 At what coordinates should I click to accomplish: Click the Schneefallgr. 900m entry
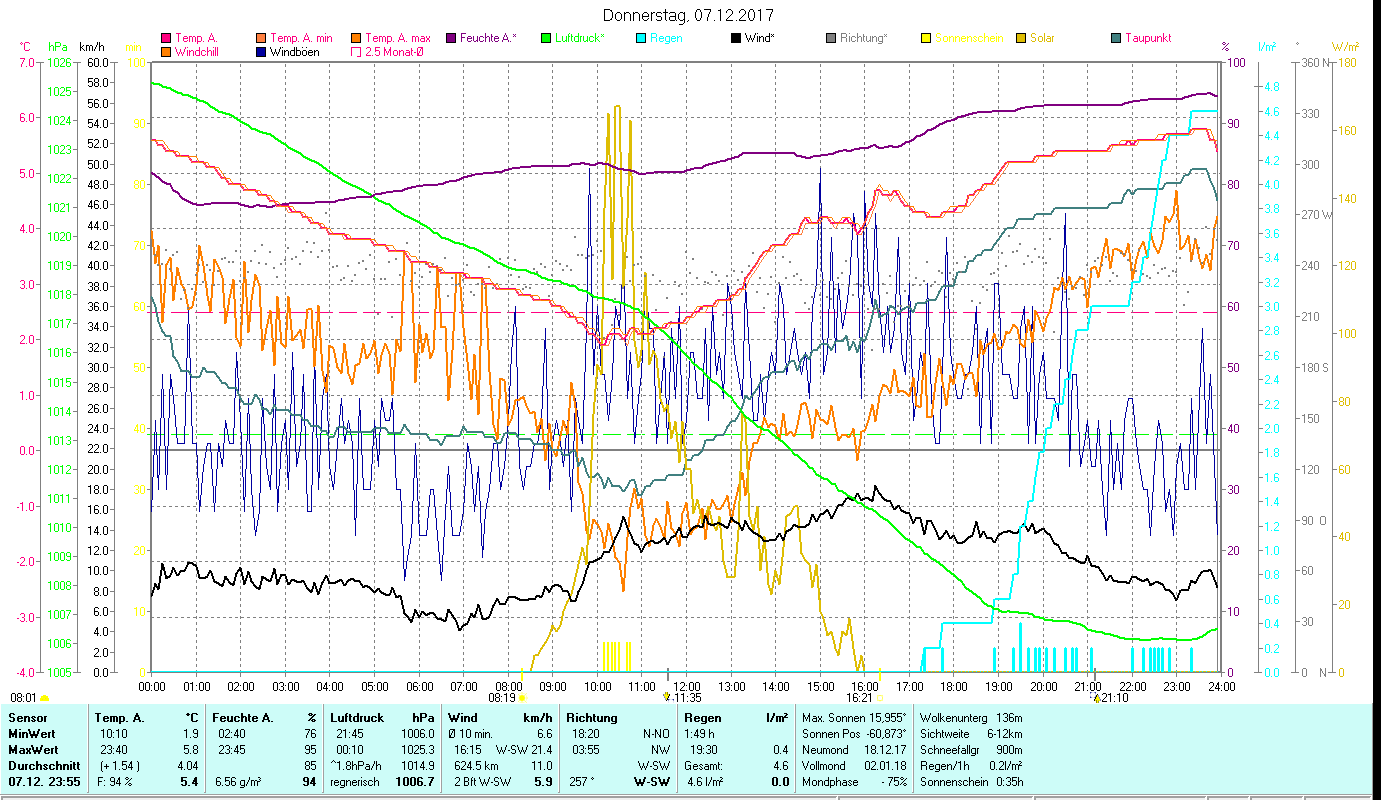click(x=971, y=750)
